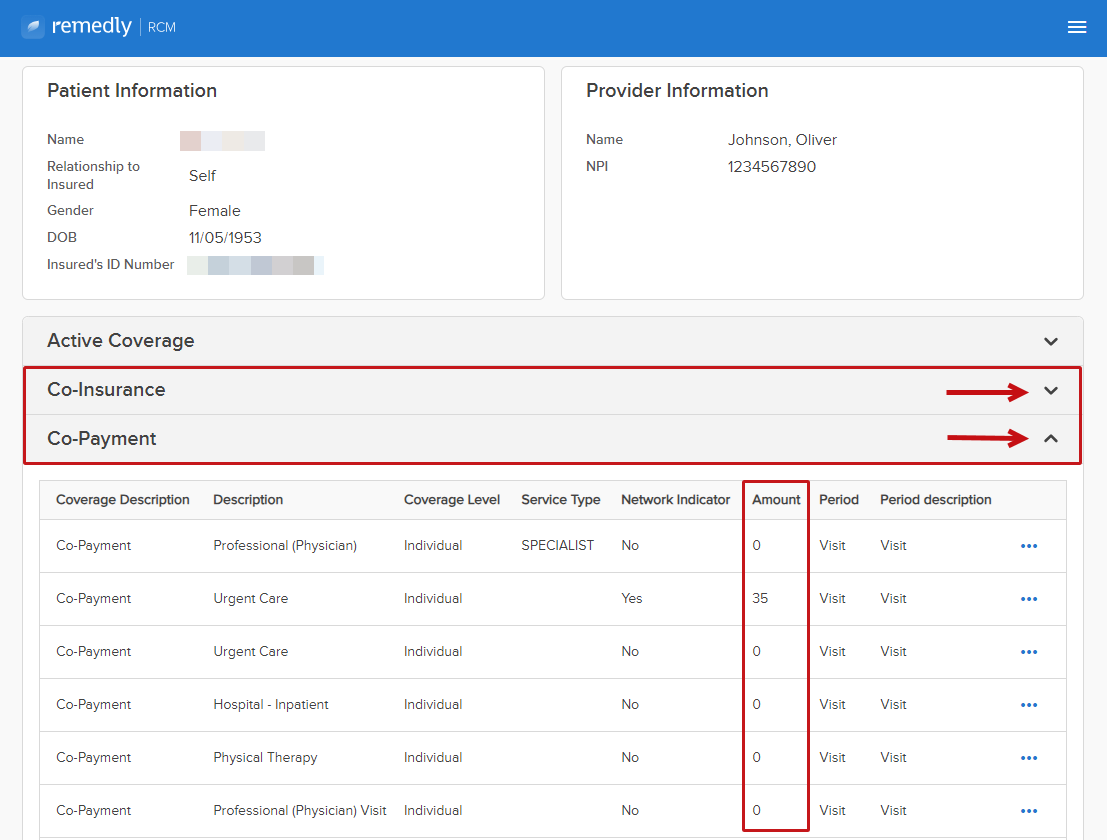1107x840 pixels.
Task: Expand the Co-Insurance section chevron
Action: (x=1051, y=390)
